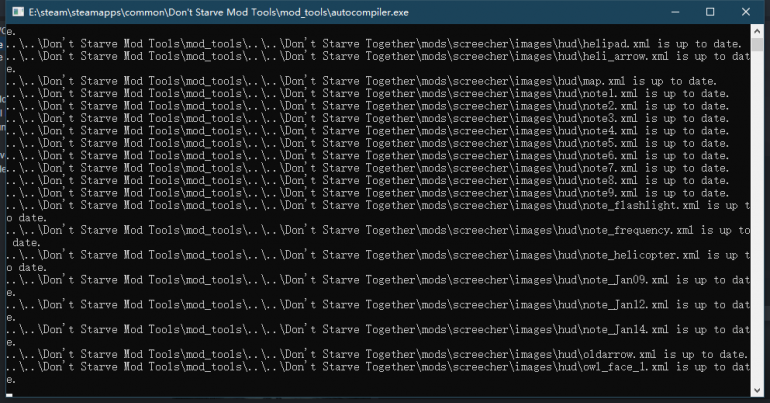770x403 pixels.
Task: Click the line containing note4.xml
Action: (367, 131)
